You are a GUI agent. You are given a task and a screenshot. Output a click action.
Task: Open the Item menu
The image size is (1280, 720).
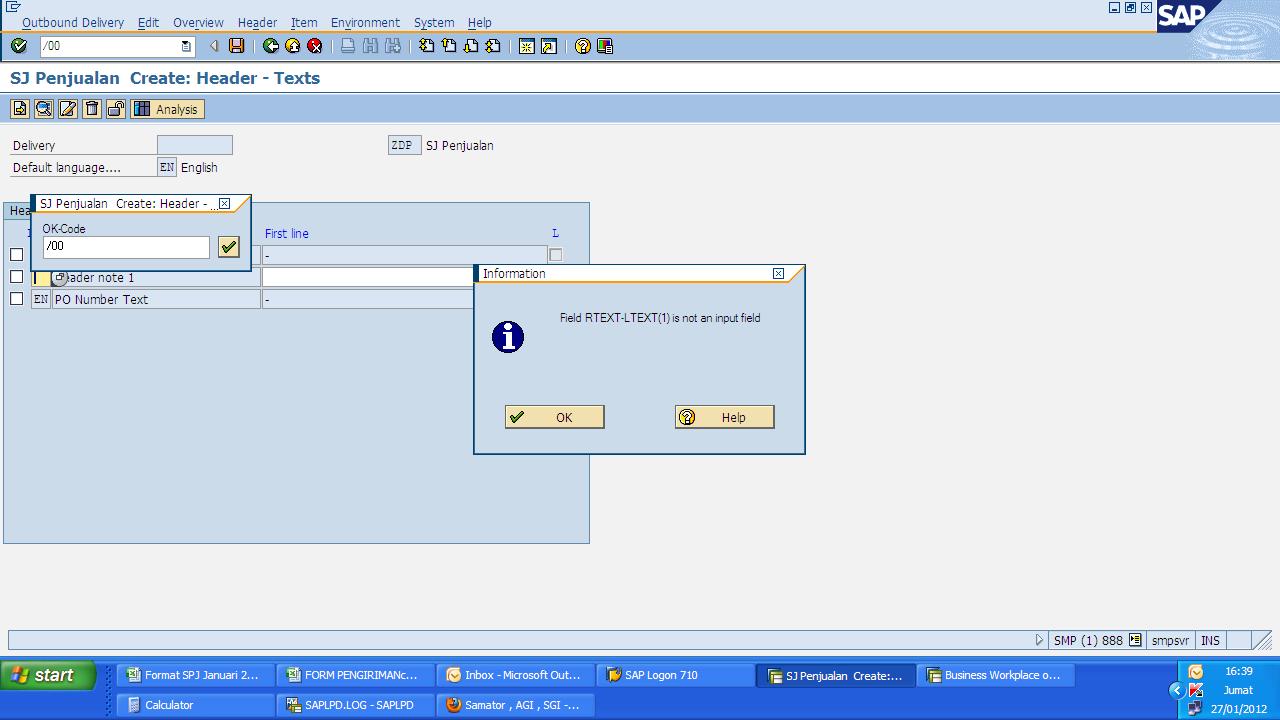click(x=304, y=22)
